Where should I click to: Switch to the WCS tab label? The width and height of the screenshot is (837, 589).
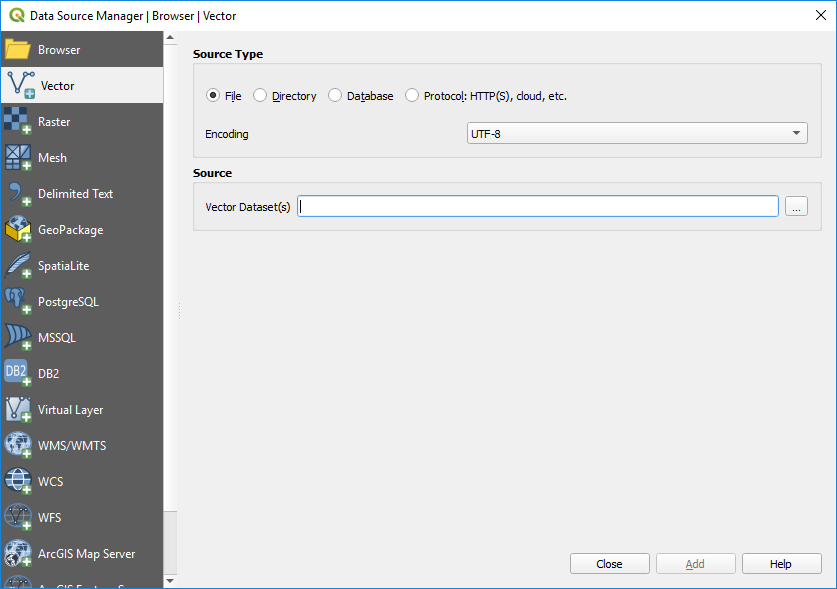point(50,481)
